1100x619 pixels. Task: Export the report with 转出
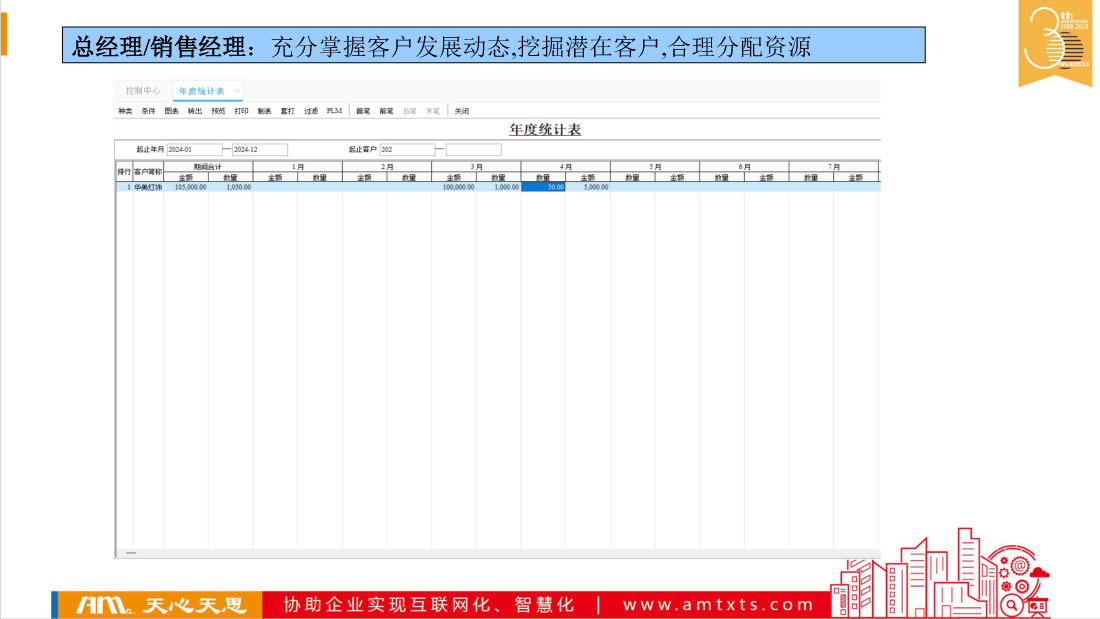(195, 111)
